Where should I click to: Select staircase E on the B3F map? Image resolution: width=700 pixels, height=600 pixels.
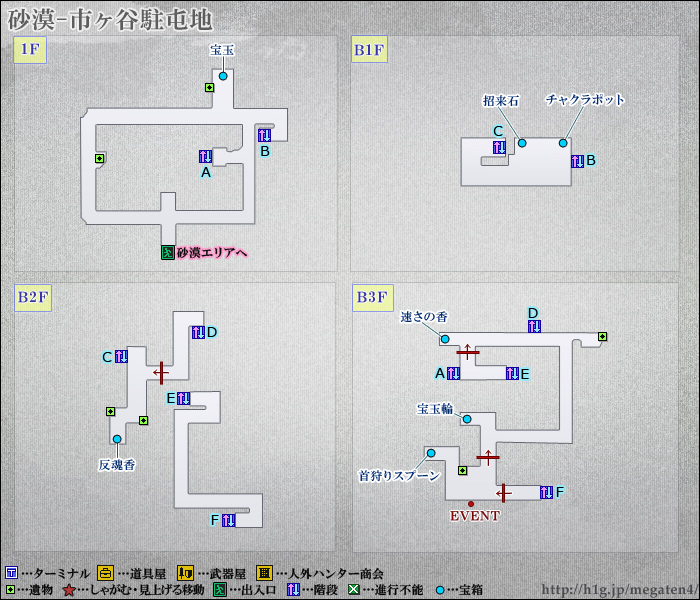click(511, 373)
